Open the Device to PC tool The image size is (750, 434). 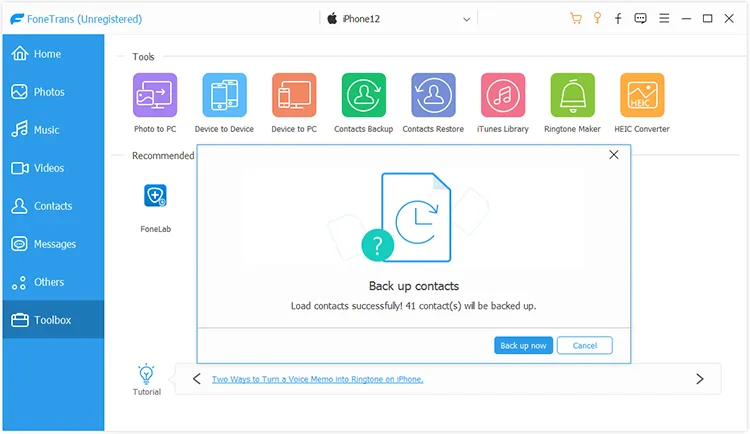coord(294,95)
